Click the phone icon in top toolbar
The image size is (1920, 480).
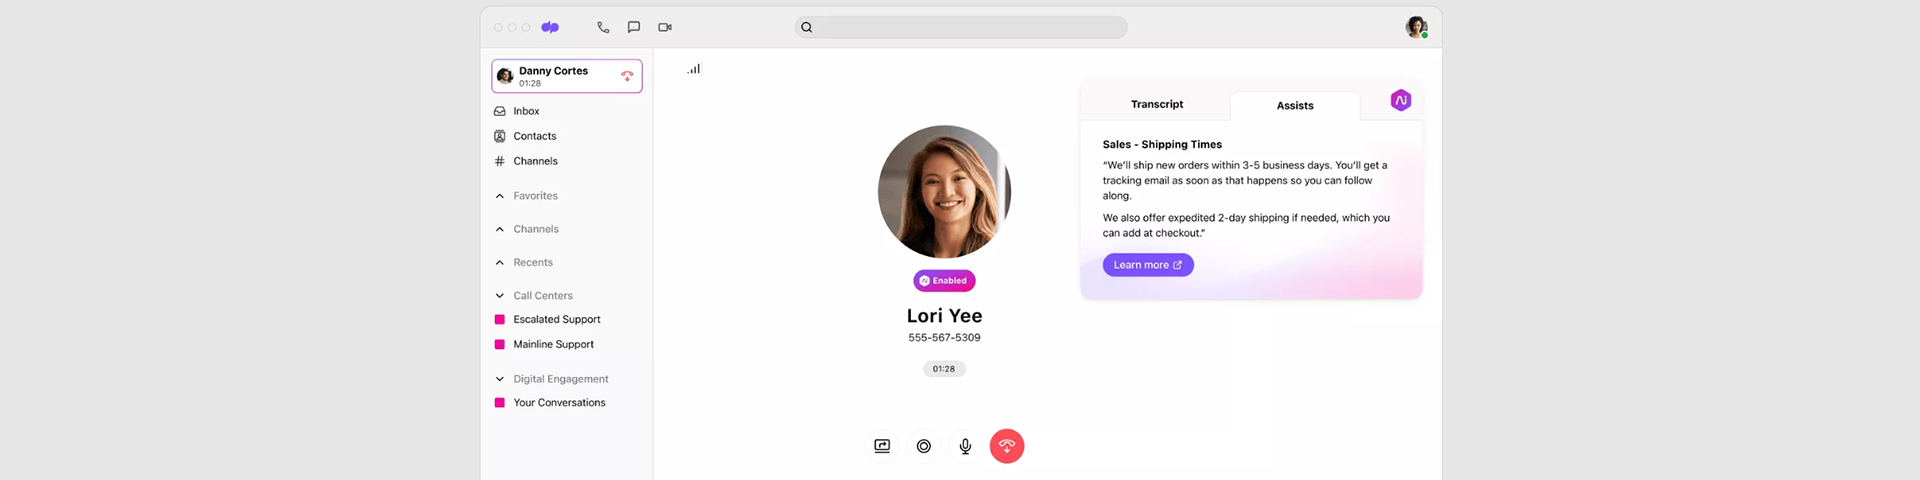(603, 28)
